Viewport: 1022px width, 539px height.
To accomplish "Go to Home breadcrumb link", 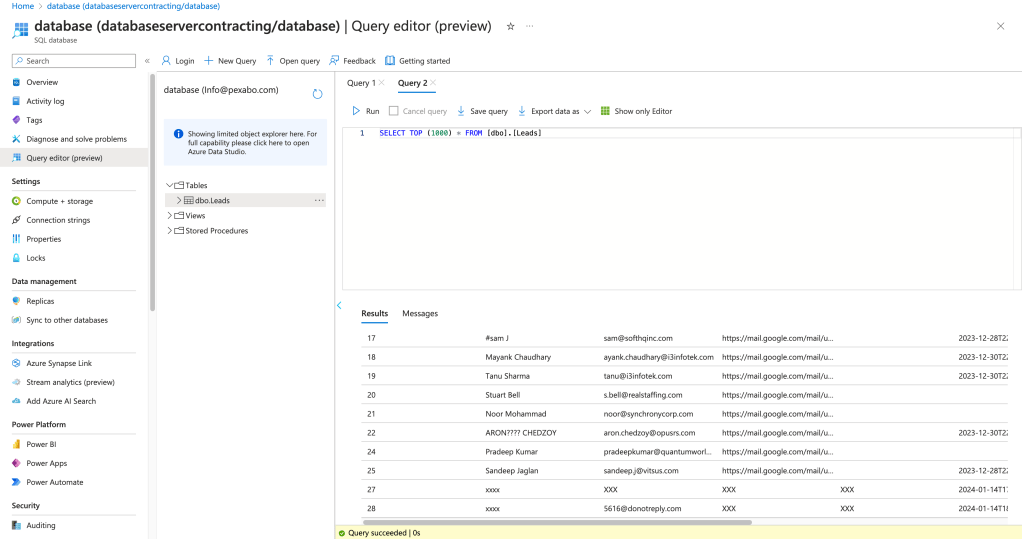I will pos(23,6).
